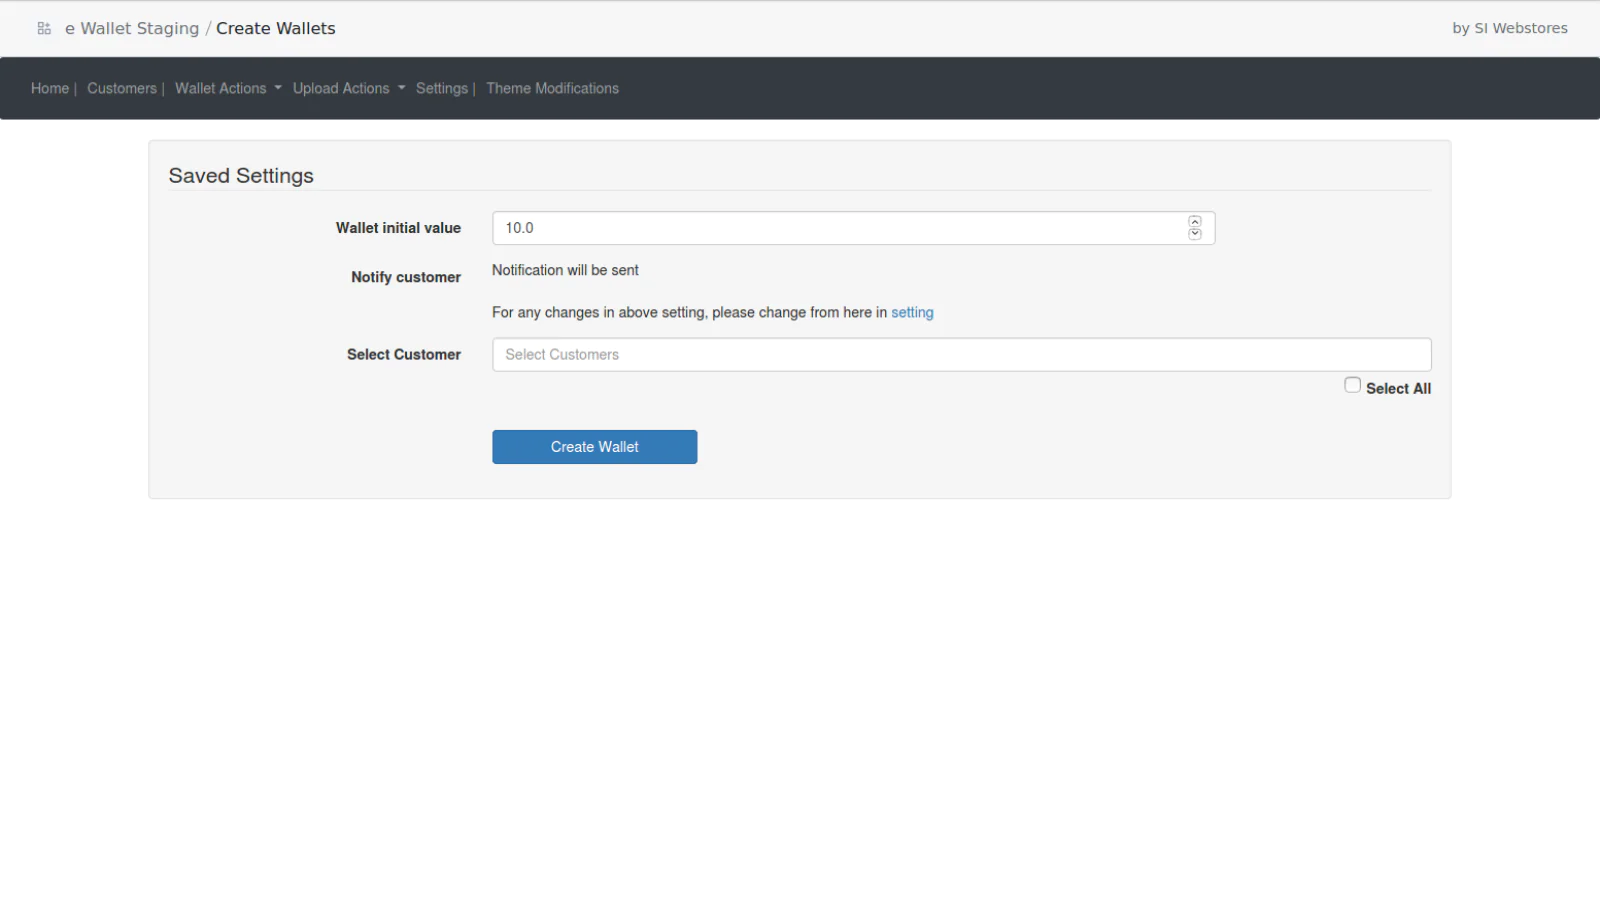Decrease the wallet initial value with down arrow

tap(1194, 234)
